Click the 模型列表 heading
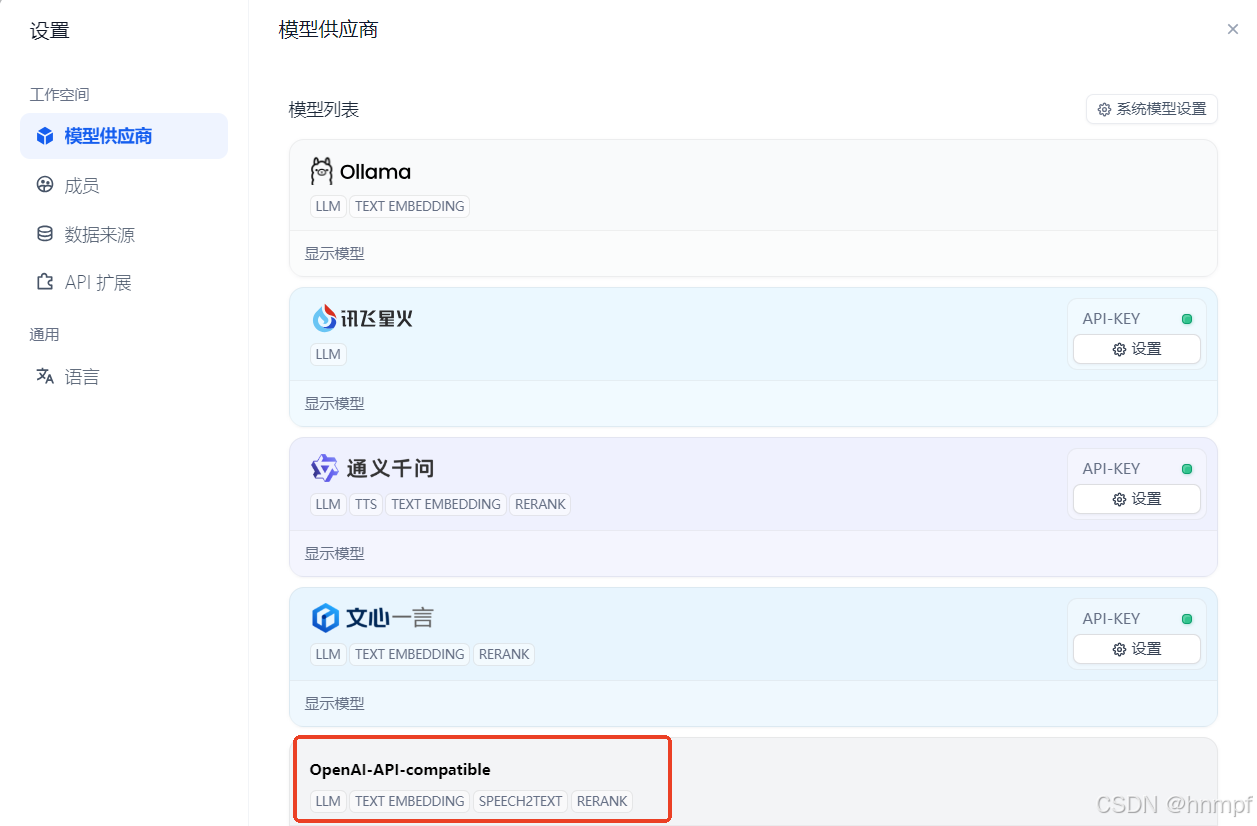Image resolution: width=1257 pixels, height=826 pixels. [x=324, y=109]
